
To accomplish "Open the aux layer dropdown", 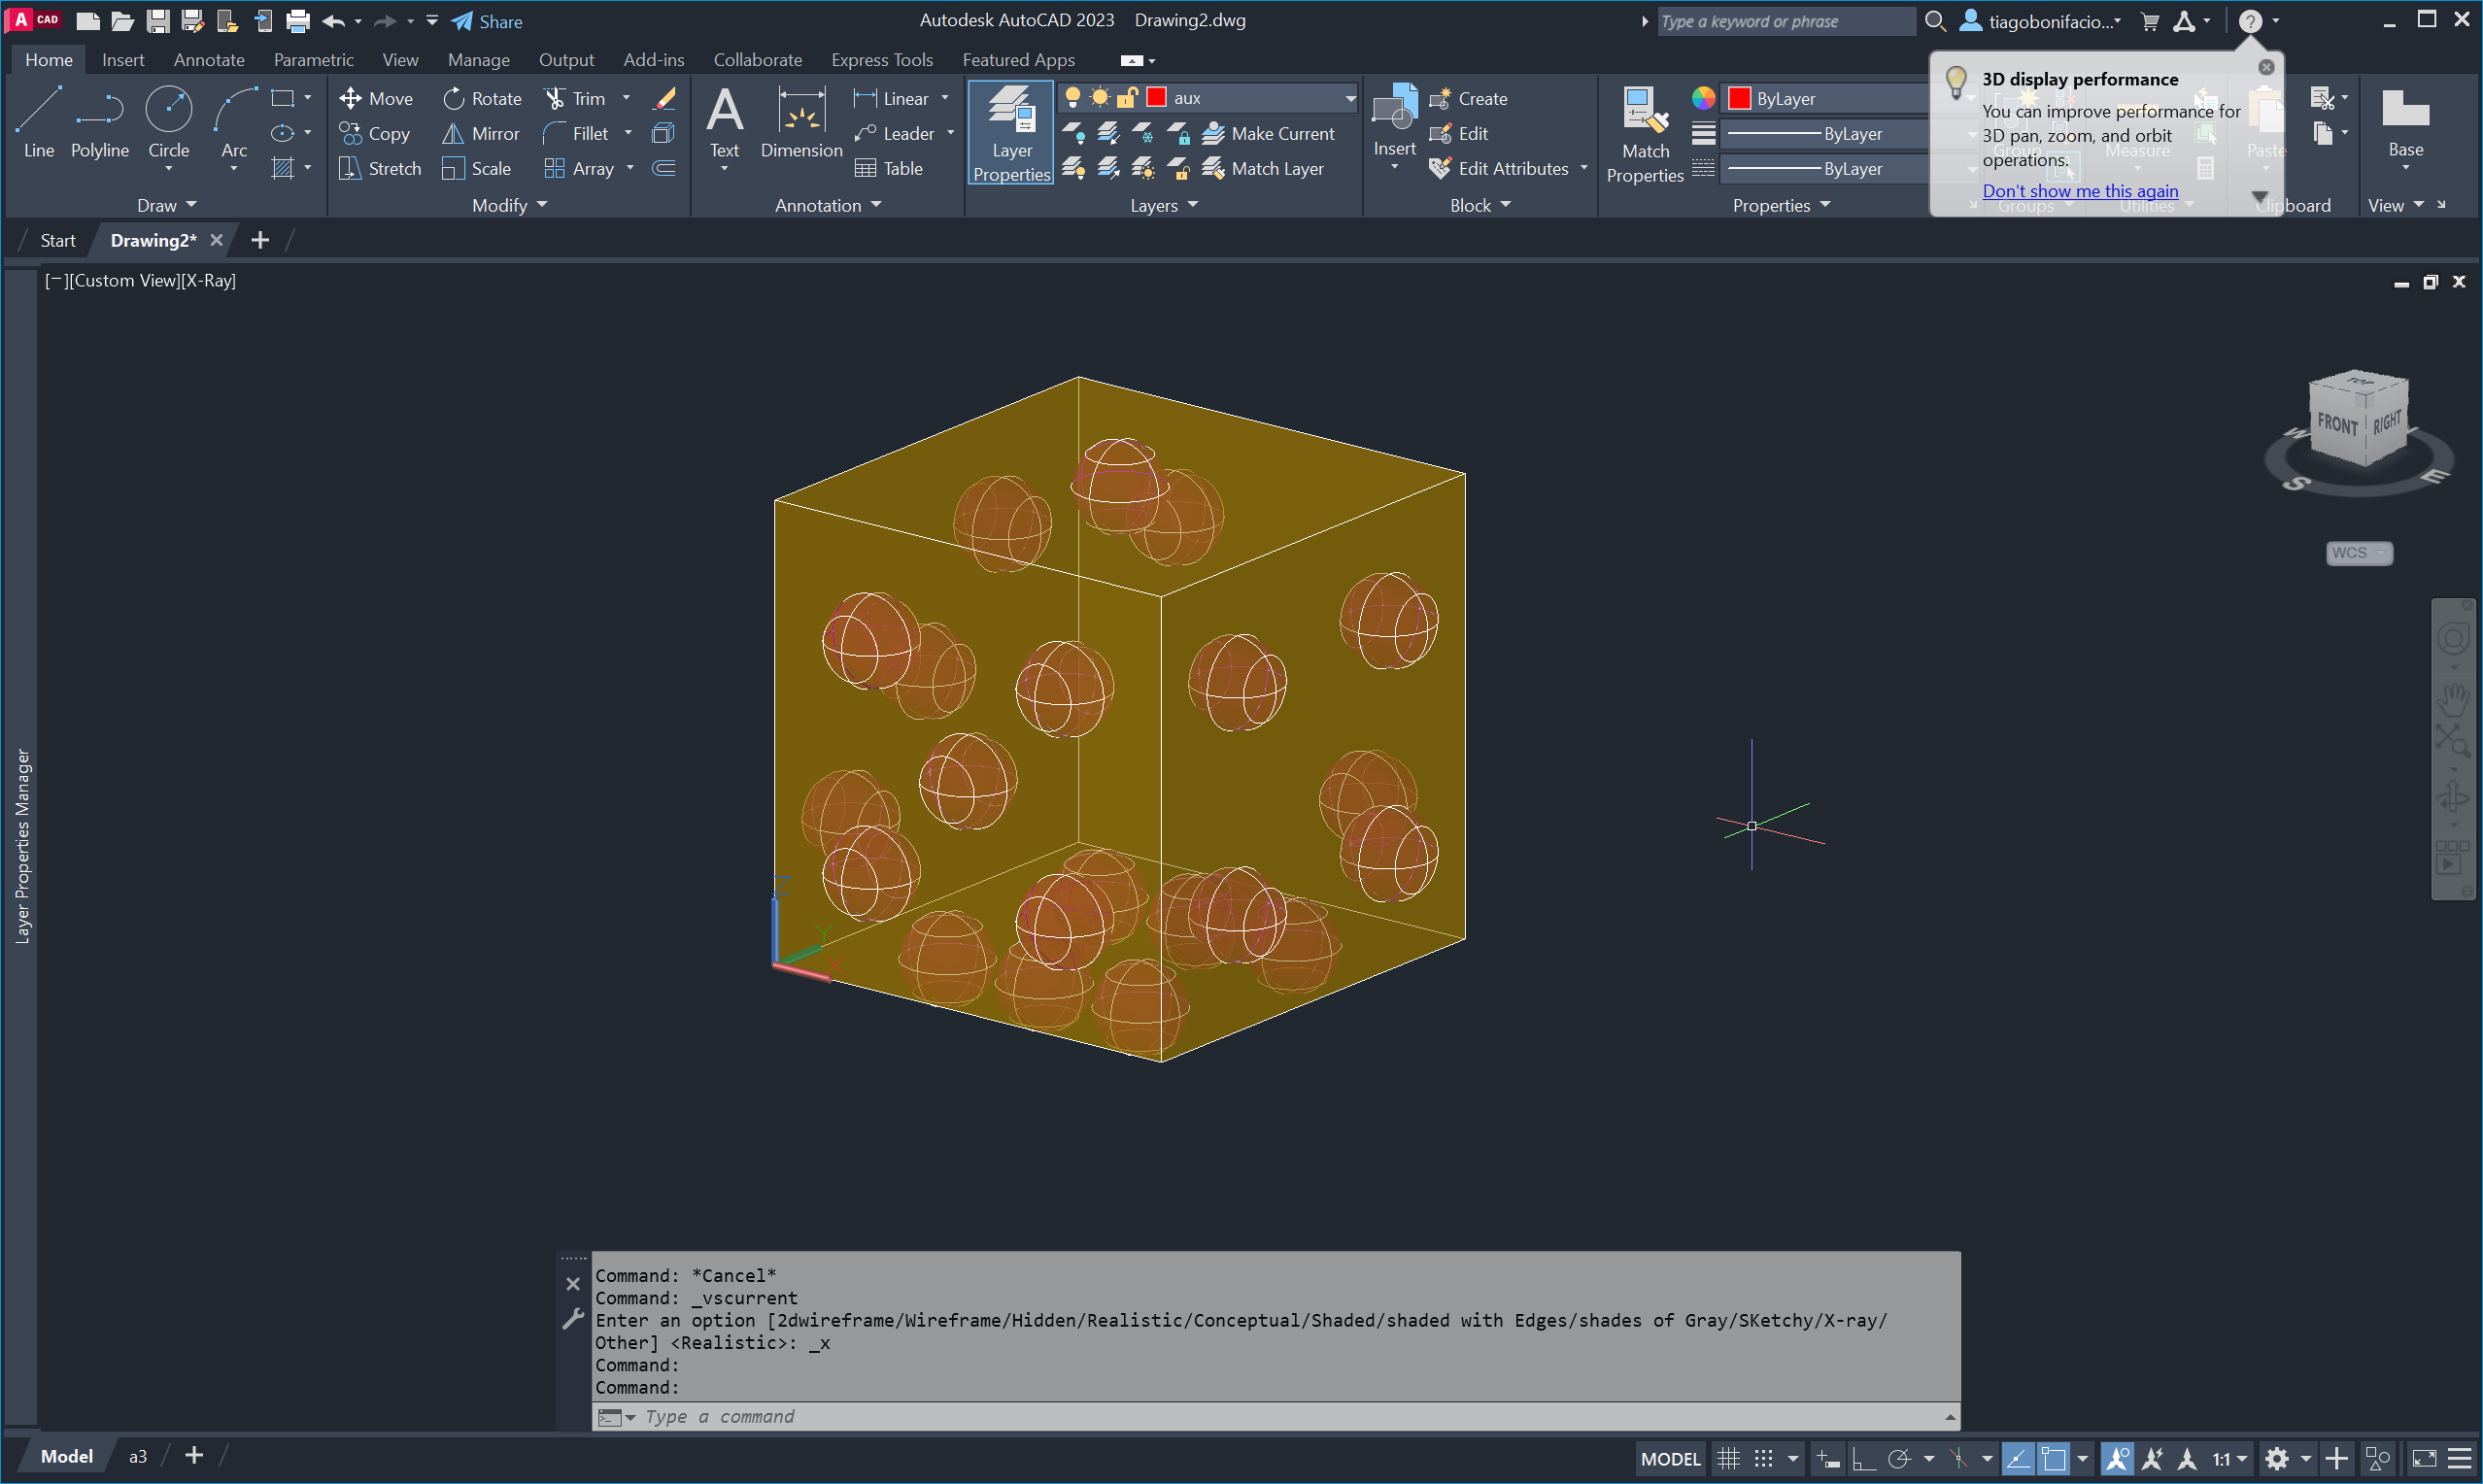I will tap(1350, 98).
